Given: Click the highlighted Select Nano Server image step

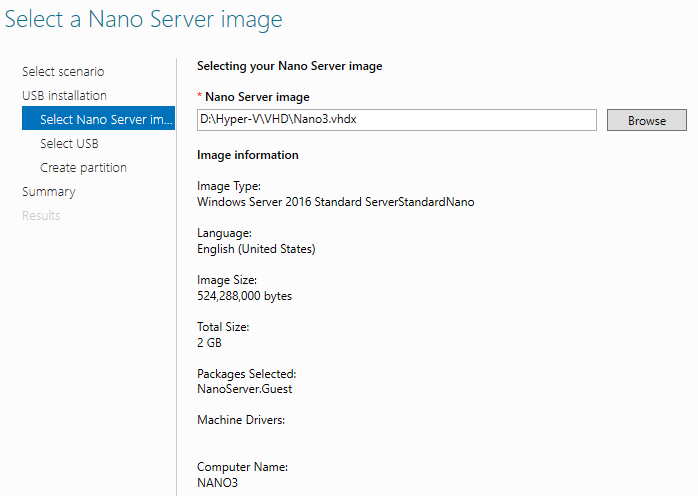Looking at the screenshot, I should pos(106,120).
